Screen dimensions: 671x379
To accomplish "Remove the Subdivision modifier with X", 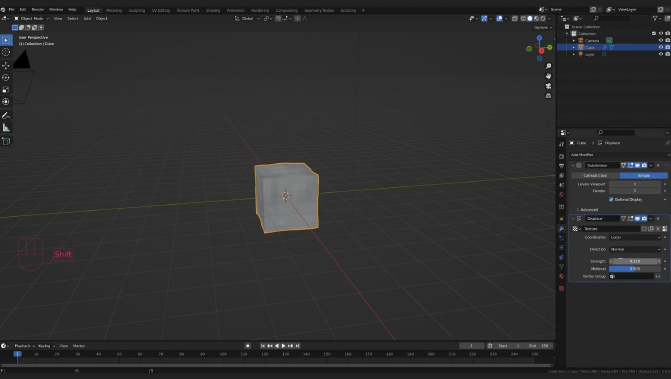I will point(658,166).
